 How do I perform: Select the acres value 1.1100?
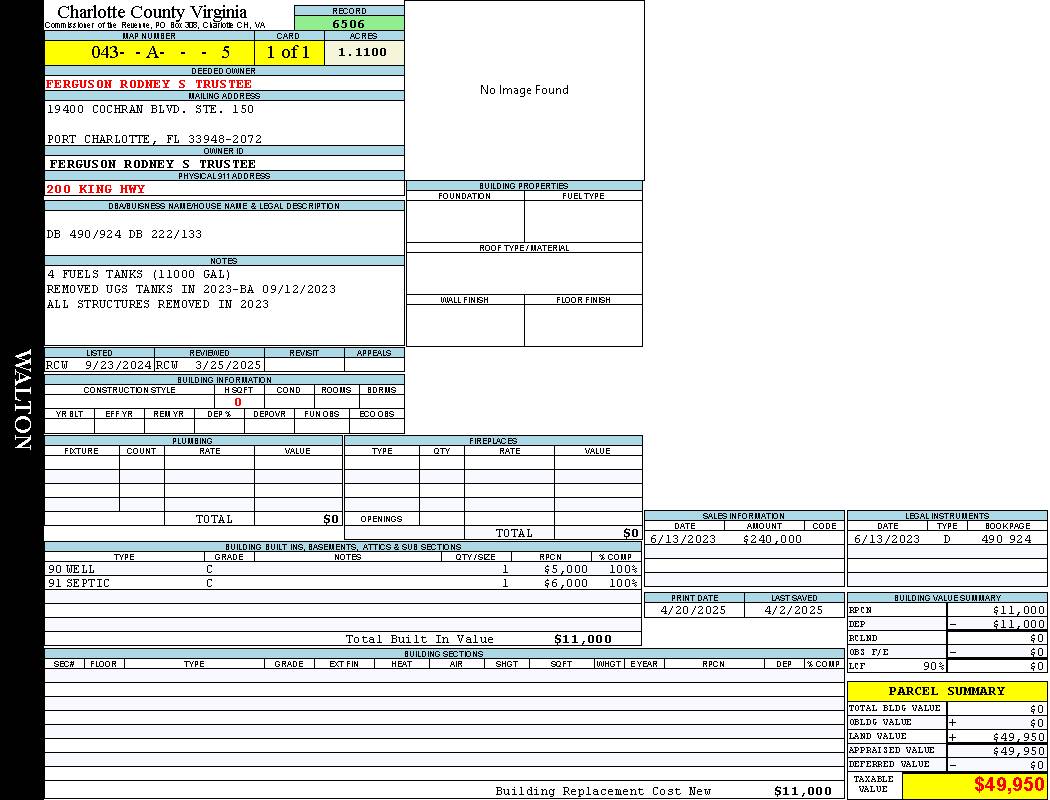pos(363,52)
